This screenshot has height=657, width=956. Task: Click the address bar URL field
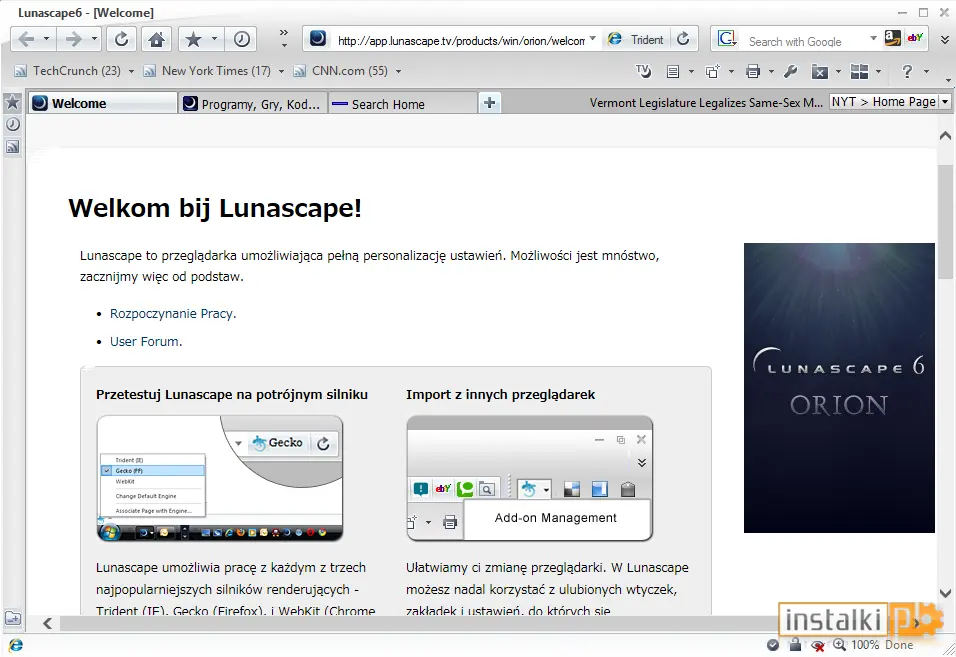[x=461, y=40]
